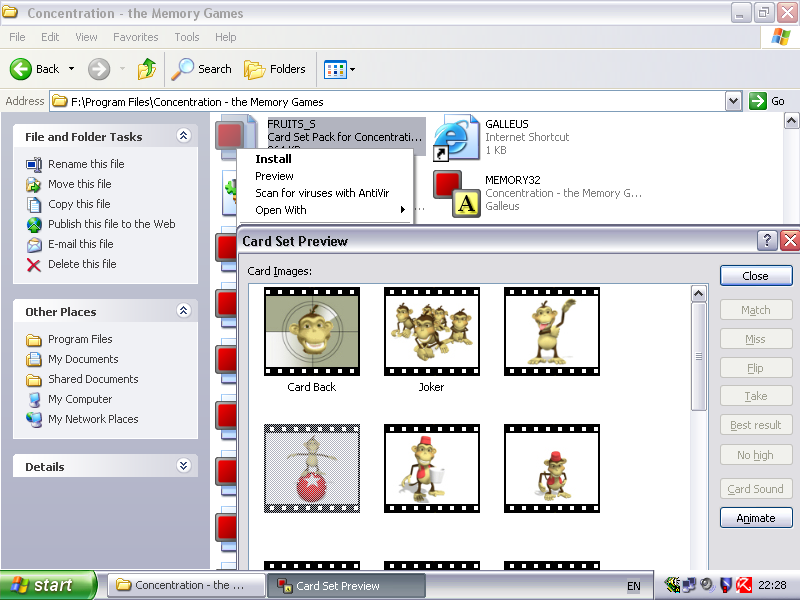800x600 pixels.
Task: Select the Joker monkeys card image
Action: pos(431,332)
